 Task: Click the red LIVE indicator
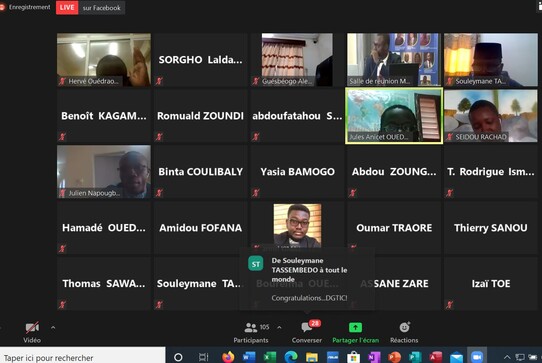tap(67, 7)
